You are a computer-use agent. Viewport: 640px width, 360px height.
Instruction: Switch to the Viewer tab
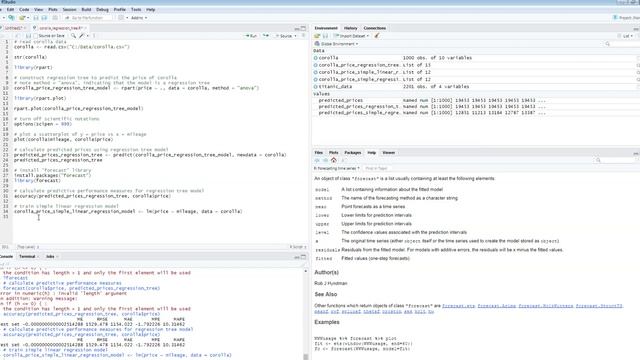pos(388,153)
